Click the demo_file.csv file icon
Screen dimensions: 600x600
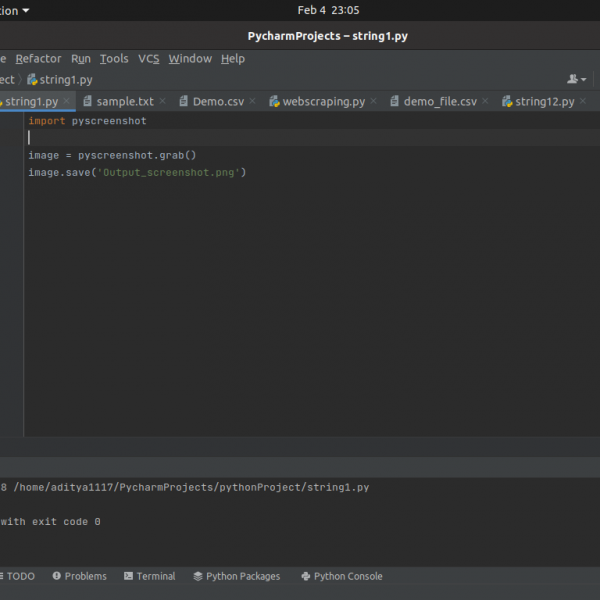click(x=395, y=101)
